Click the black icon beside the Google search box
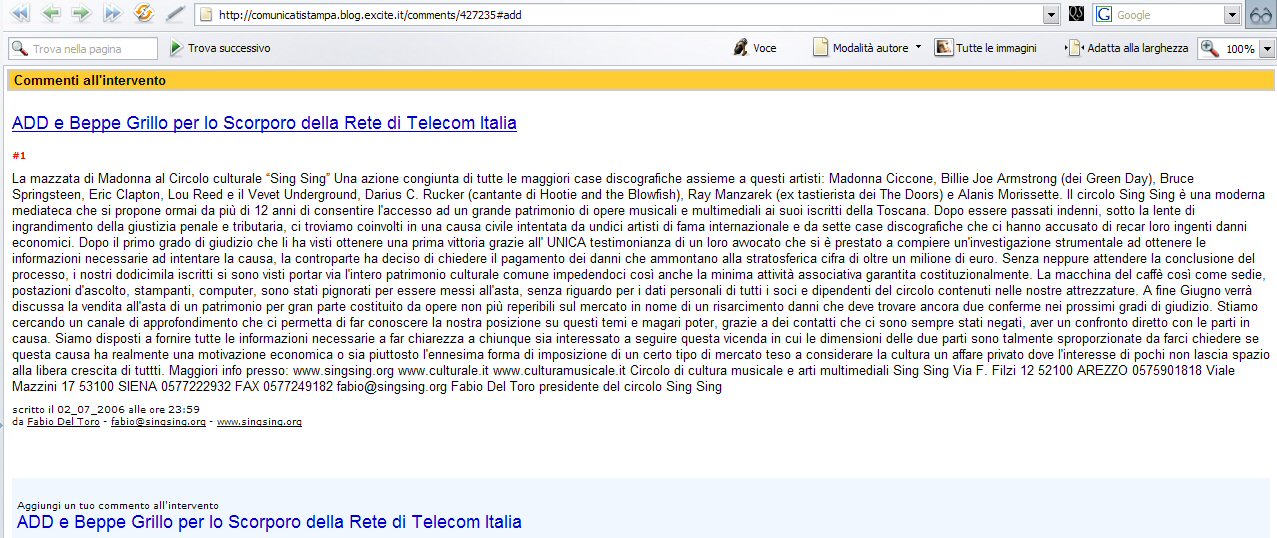The width and height of the screenshot is (1277, 538). (x=1076, y=15)
